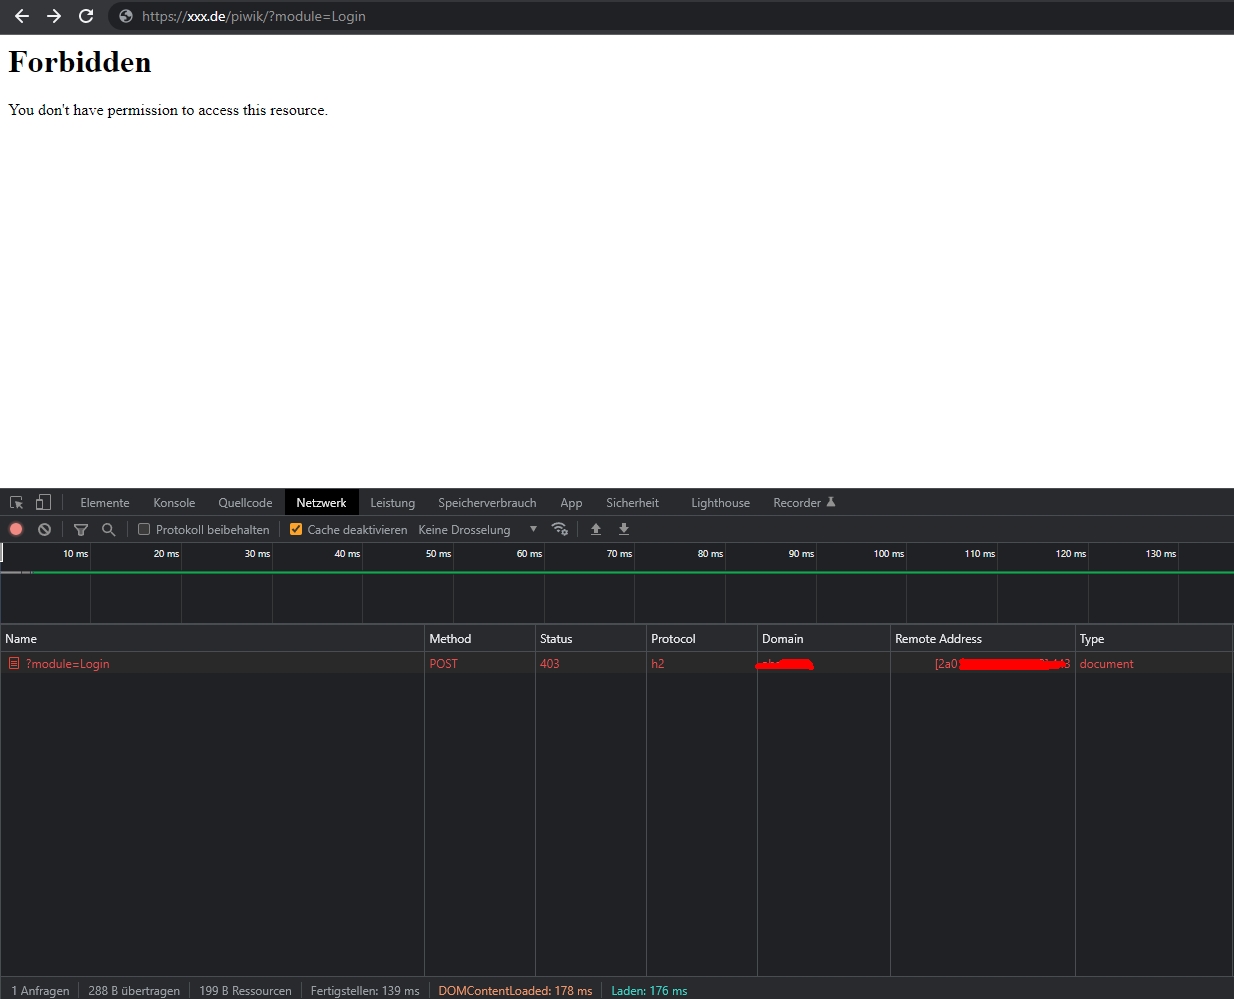Switch to the Konsole tab

pos(174,503)
